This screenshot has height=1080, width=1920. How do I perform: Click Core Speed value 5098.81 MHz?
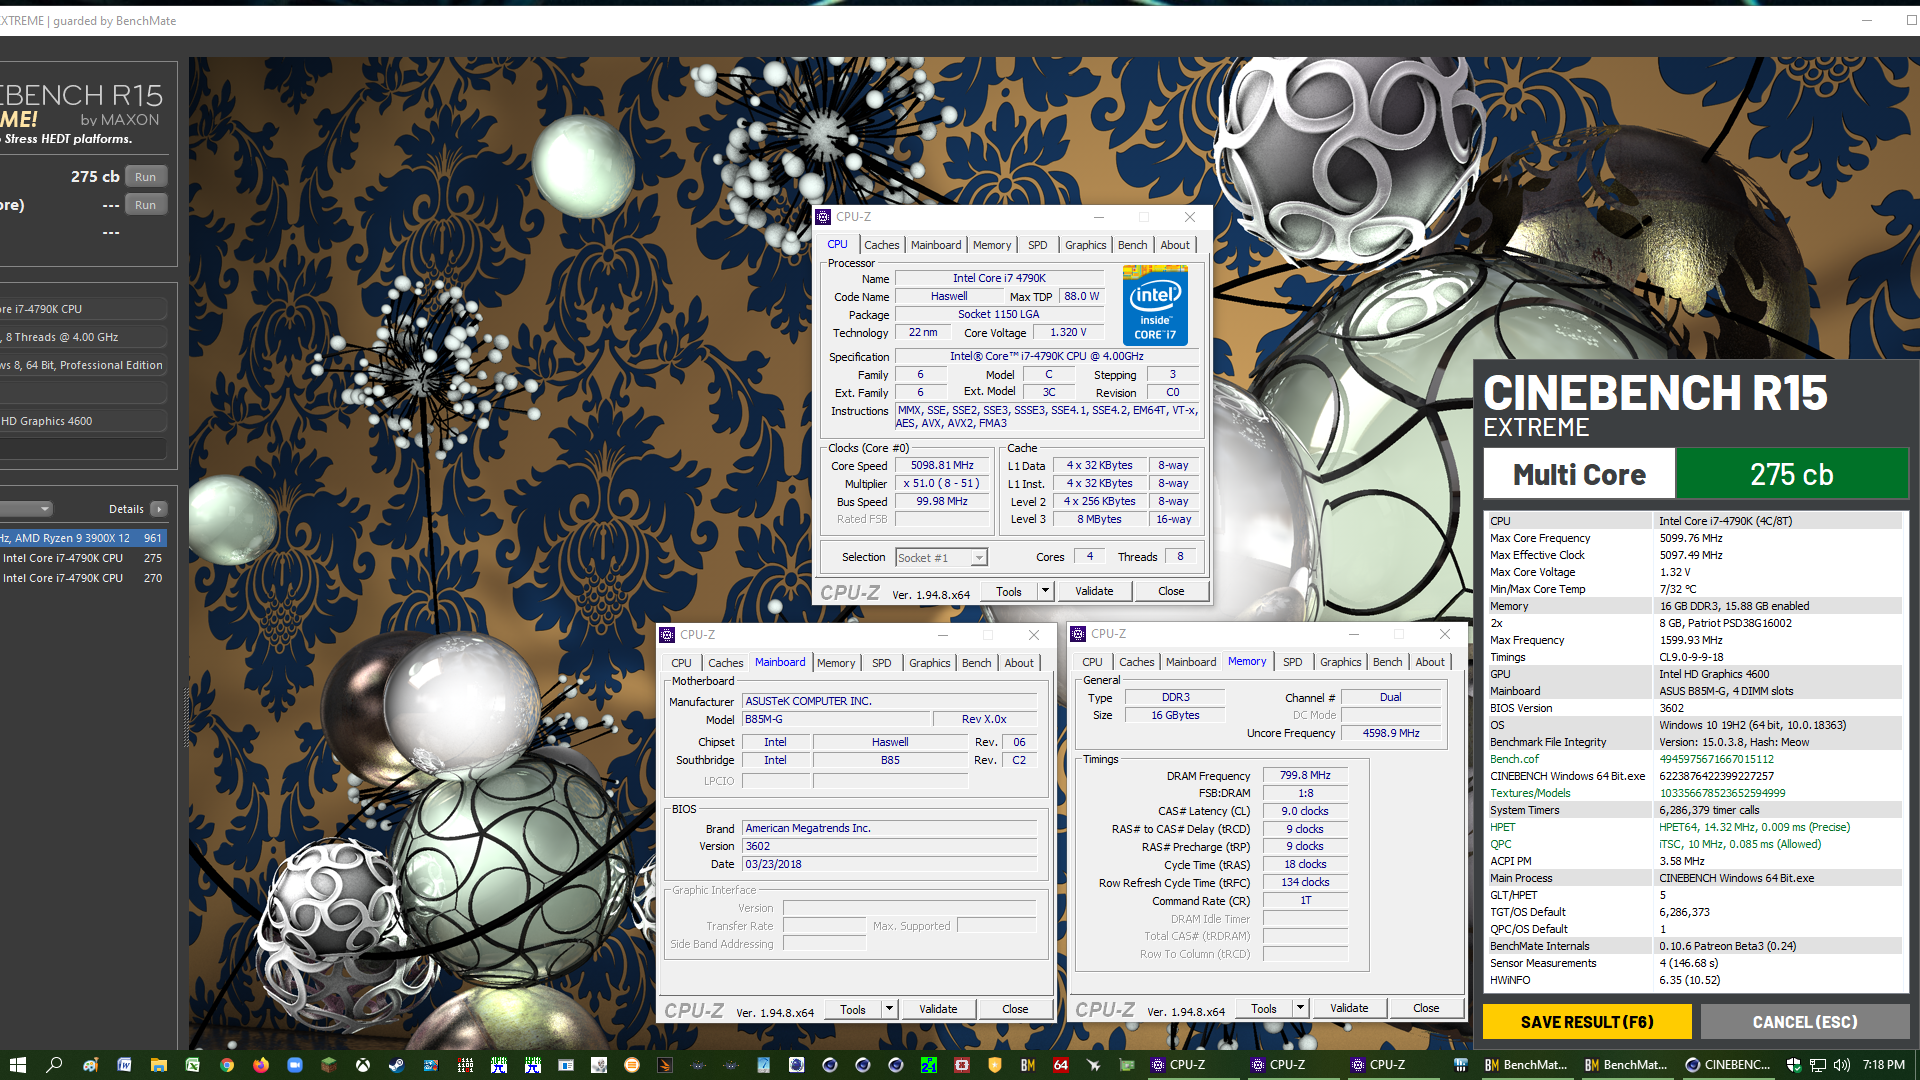941,465
